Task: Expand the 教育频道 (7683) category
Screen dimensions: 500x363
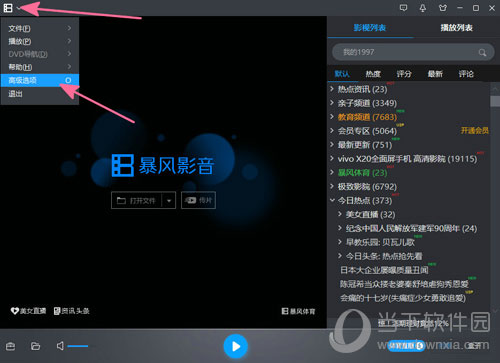Action: pyautogui.click(x=332, y=117)
